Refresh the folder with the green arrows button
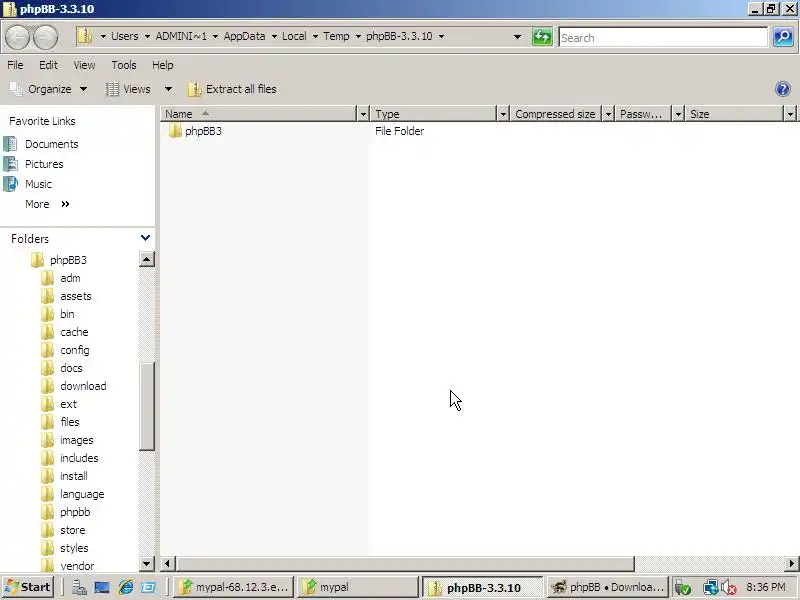Viewport: 800px width, 600px height. point(542,37)
